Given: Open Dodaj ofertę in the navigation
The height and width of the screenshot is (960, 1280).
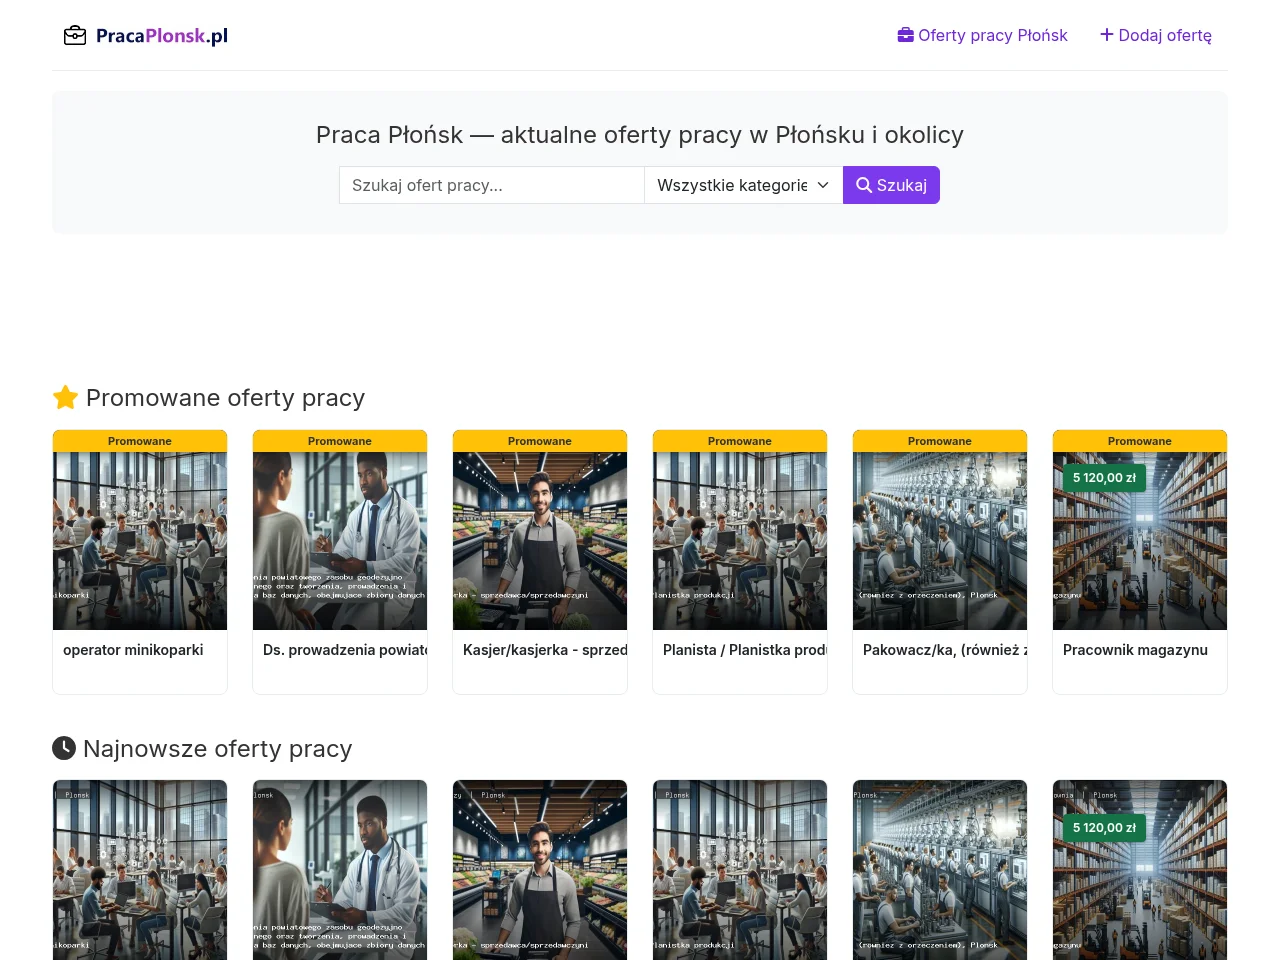Looking at the screenshot, I should [x=1156, y=35].
